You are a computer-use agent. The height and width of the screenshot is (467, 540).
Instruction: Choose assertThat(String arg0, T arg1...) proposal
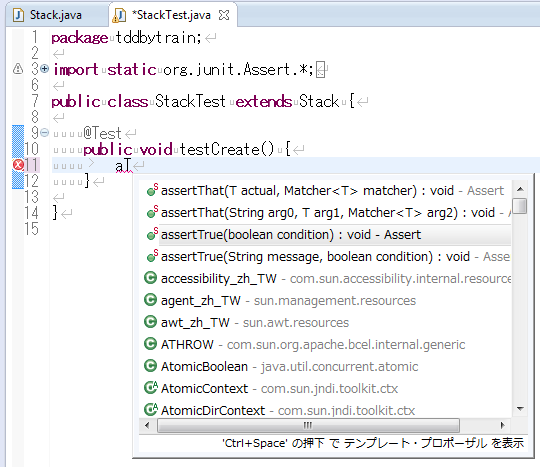[x=325, y=212]
